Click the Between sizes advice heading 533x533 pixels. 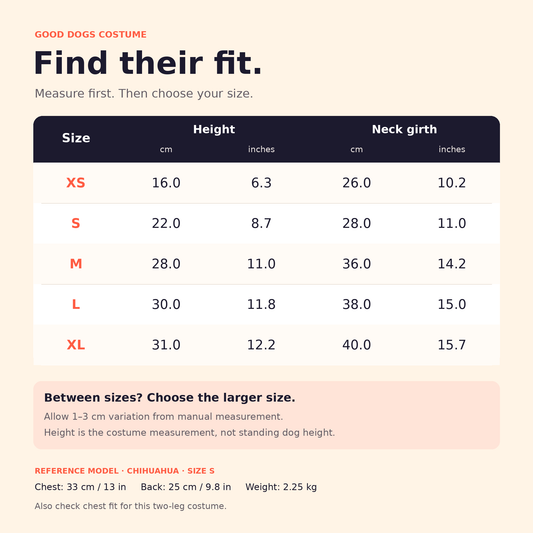coord(170,397)
